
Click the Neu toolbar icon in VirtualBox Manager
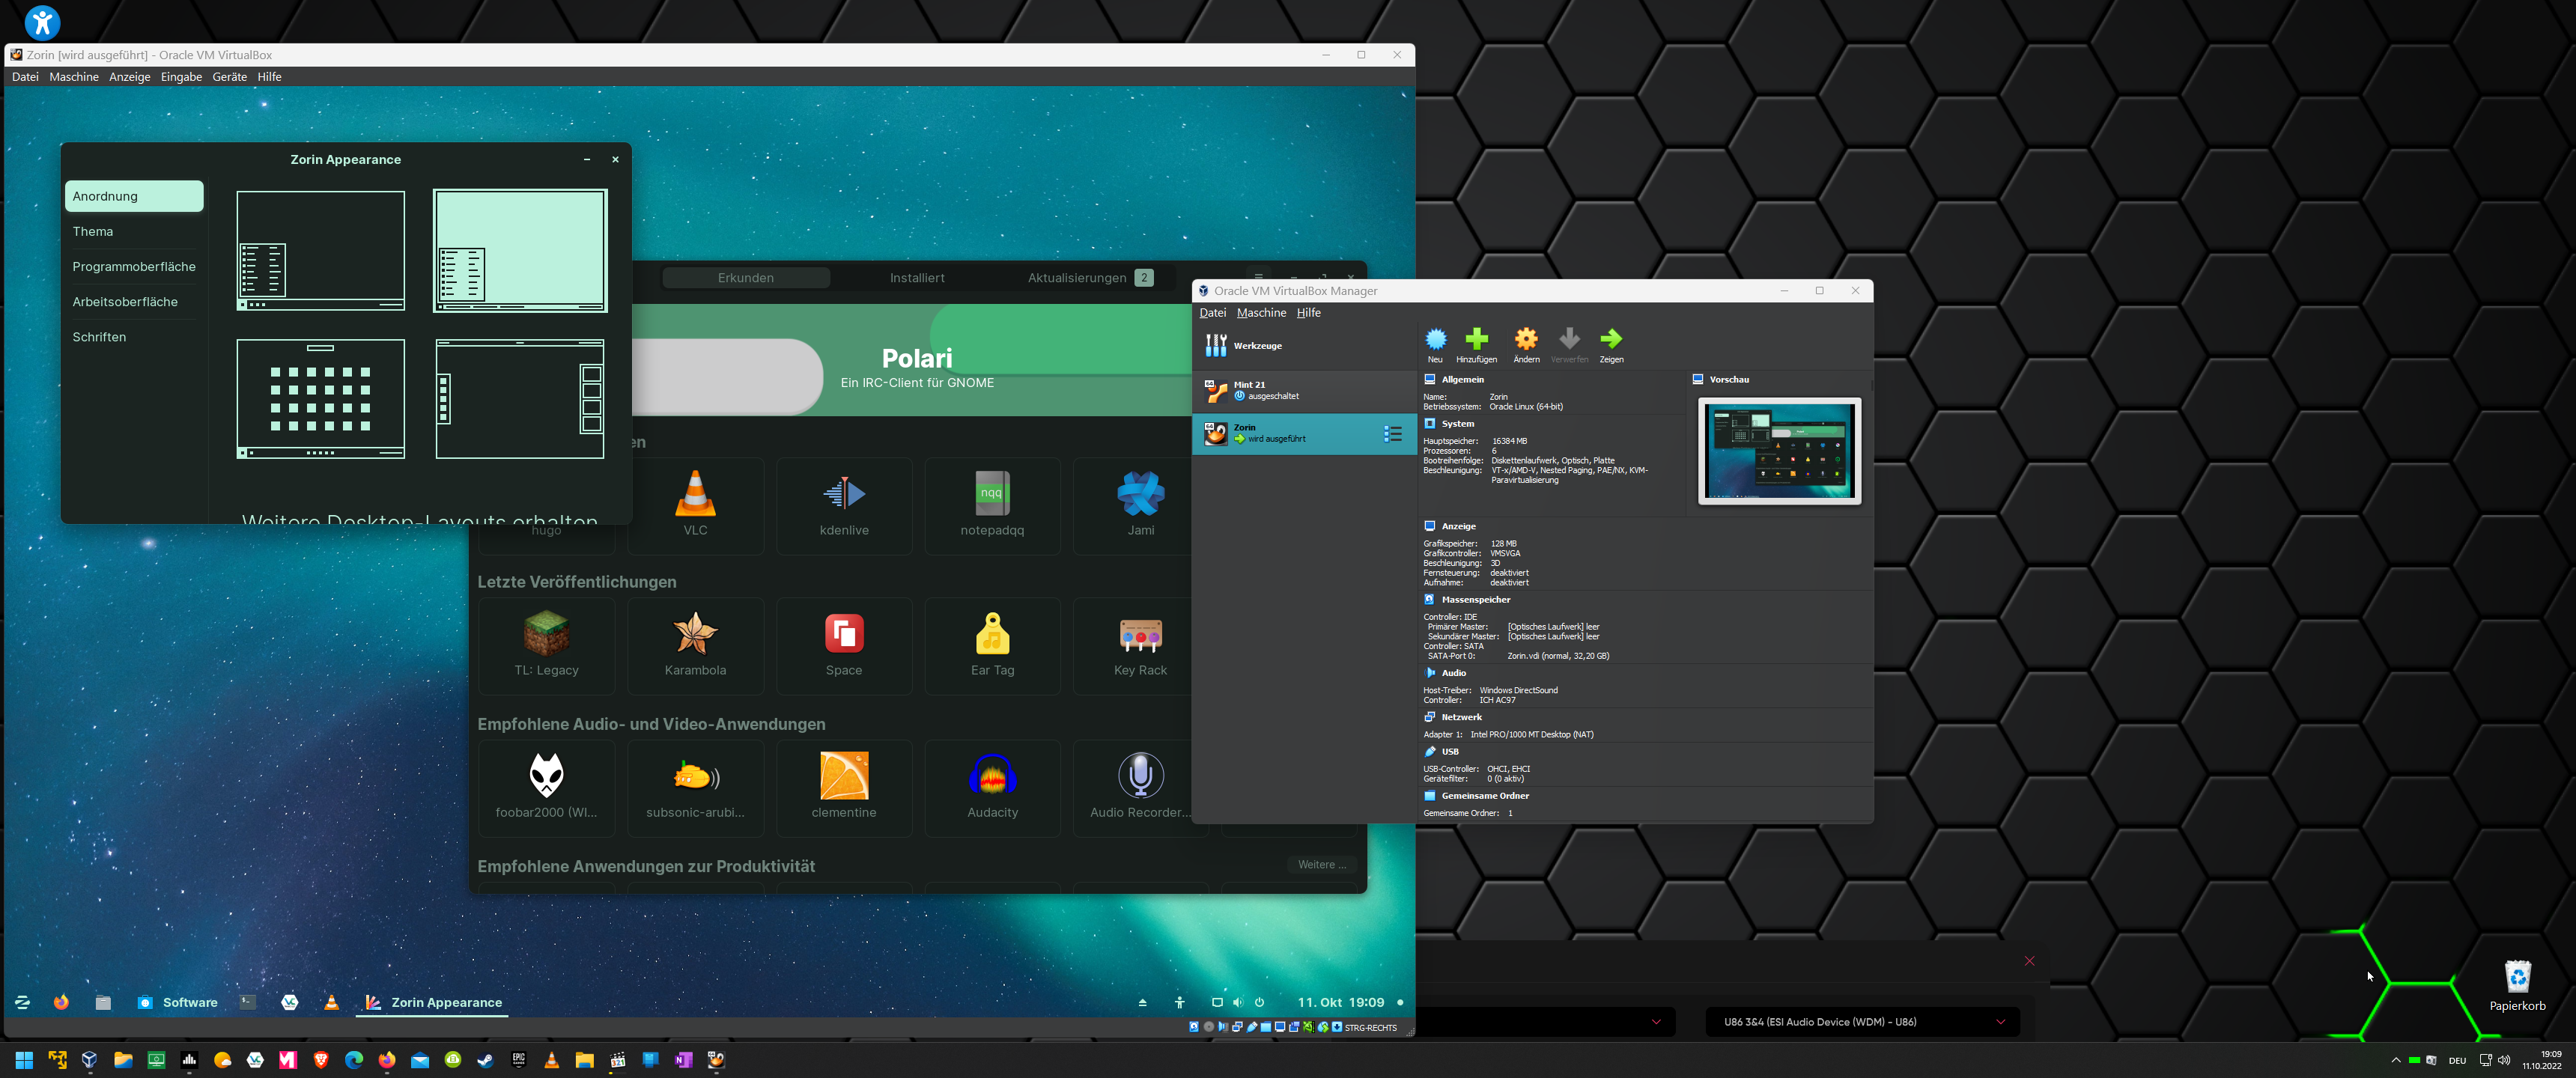tap(1435, 341)
